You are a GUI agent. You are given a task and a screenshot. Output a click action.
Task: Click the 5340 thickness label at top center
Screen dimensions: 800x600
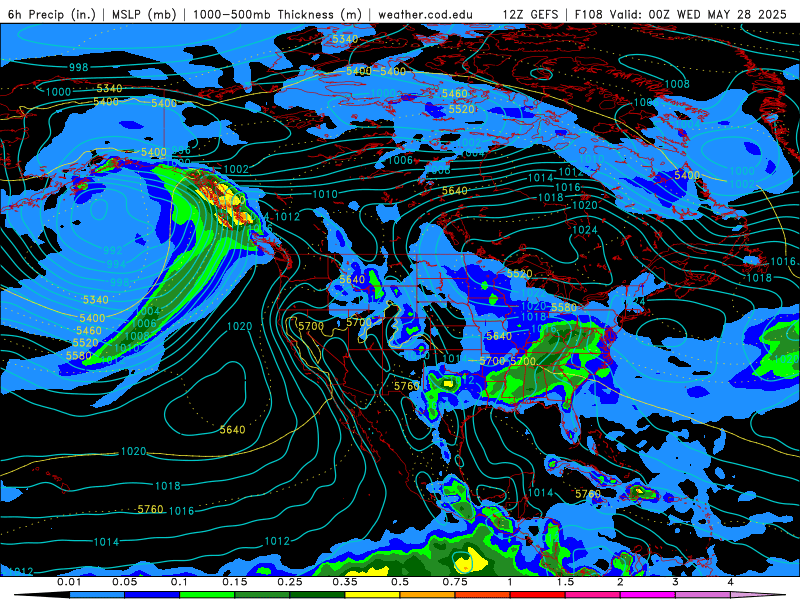point(345,39)
